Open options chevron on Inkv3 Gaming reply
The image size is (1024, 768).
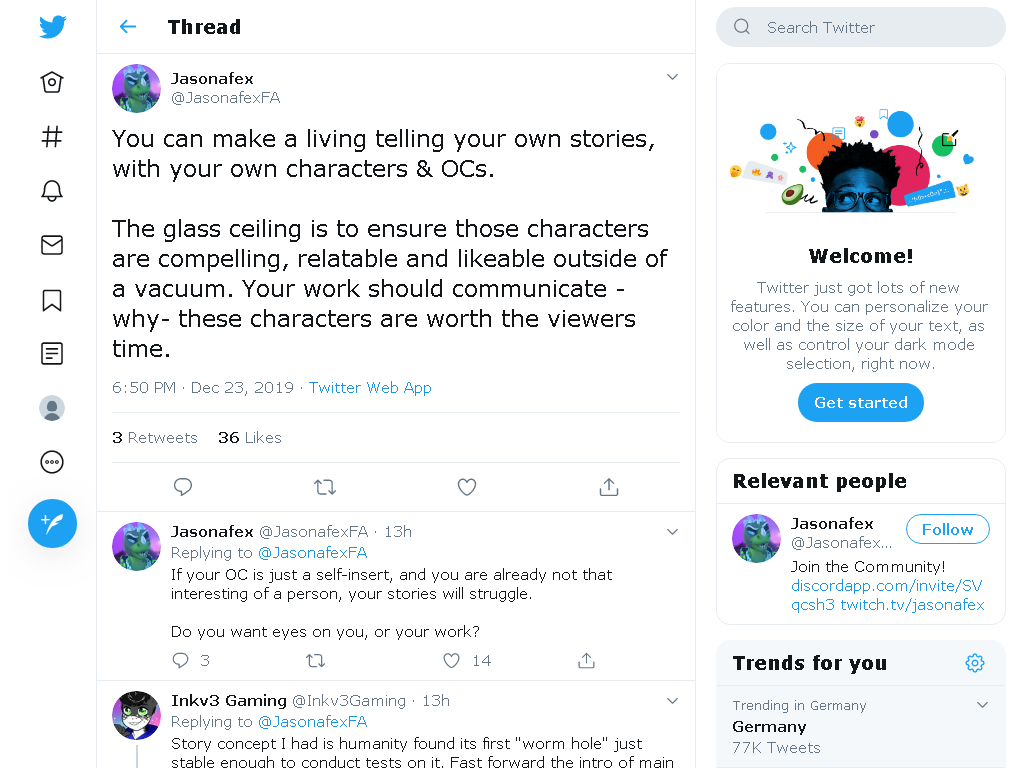pyautogui.click(x=672, y=701)
